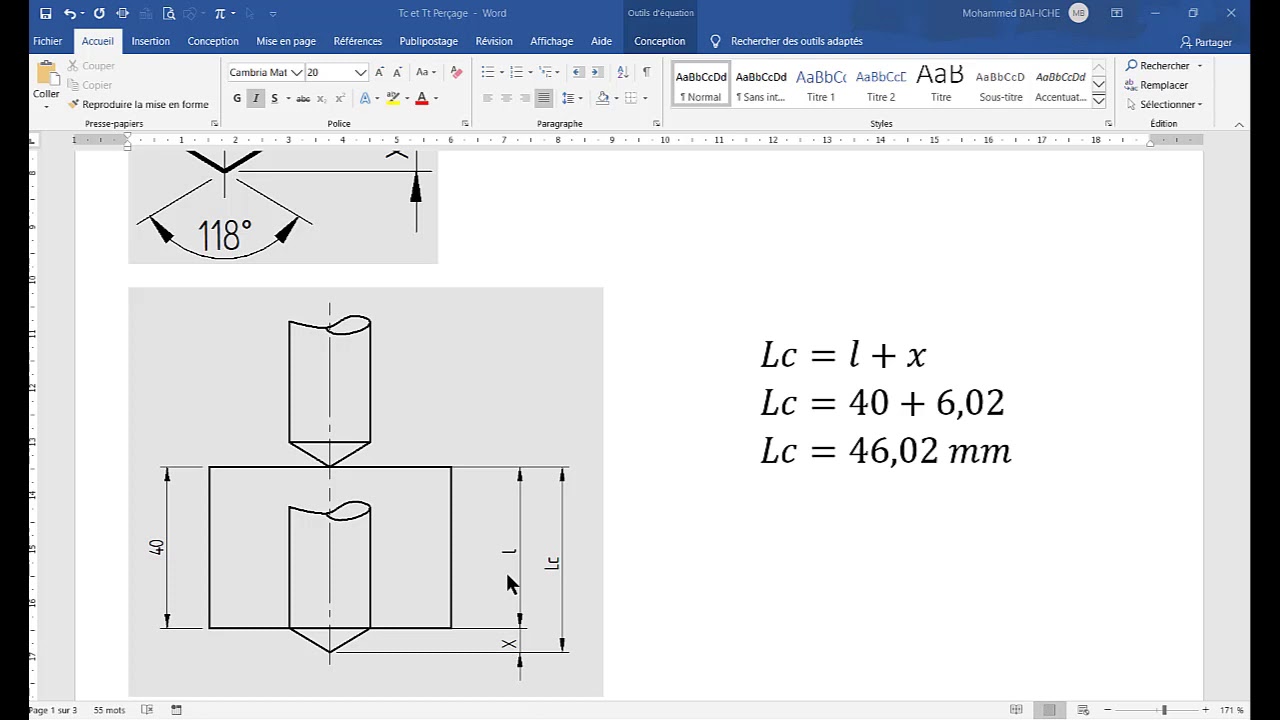The width and height of the screenshot is (1280, 720).
Task: Repeat the last action
Action: [99, 13]
